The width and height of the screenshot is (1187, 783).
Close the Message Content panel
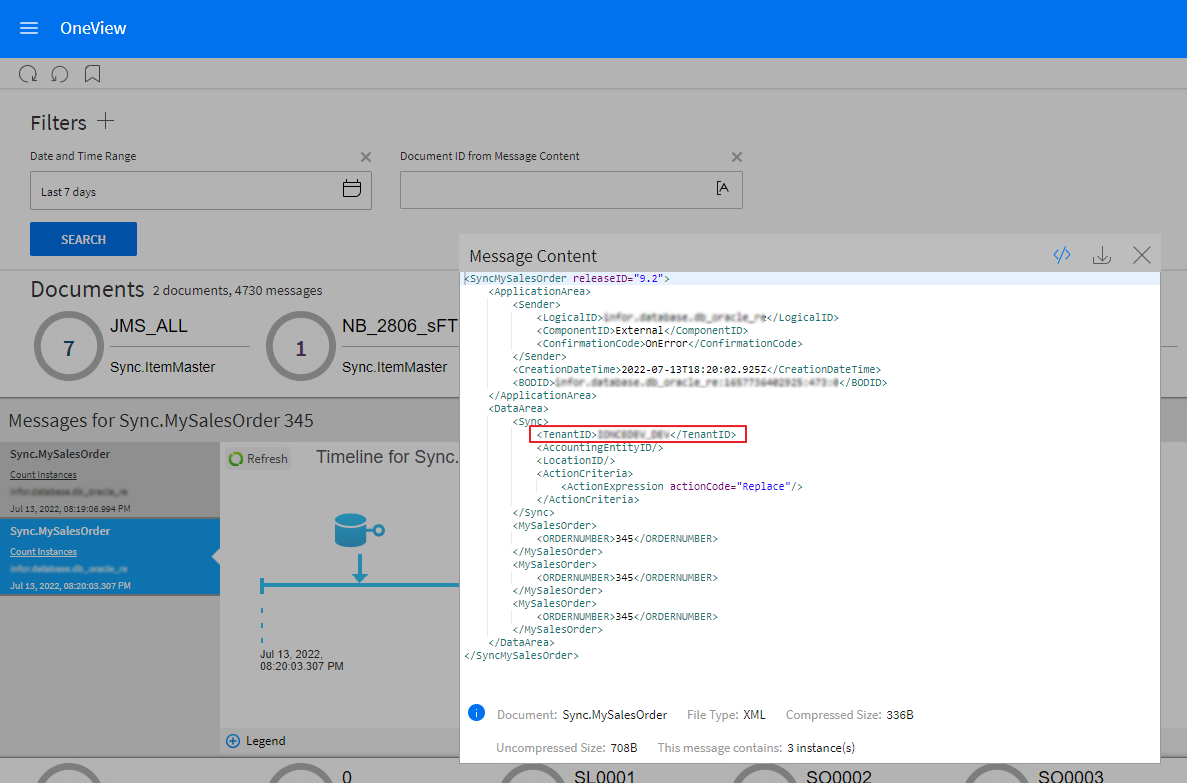pos(1142,255)
